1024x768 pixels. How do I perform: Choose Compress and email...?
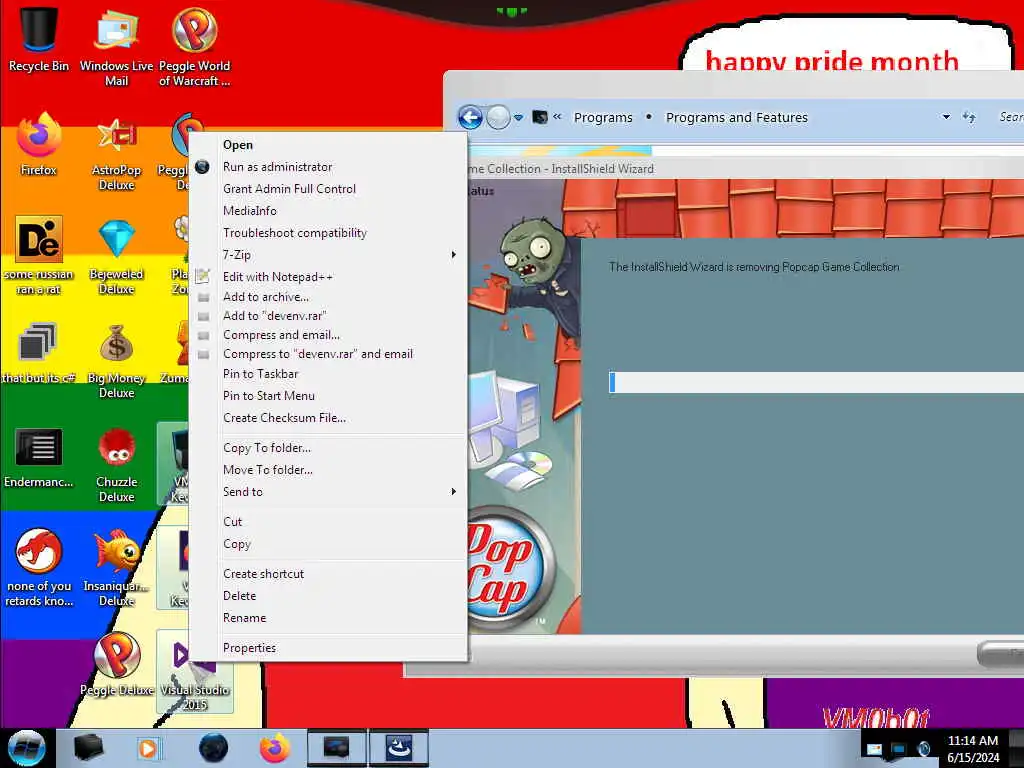[281, 335]
